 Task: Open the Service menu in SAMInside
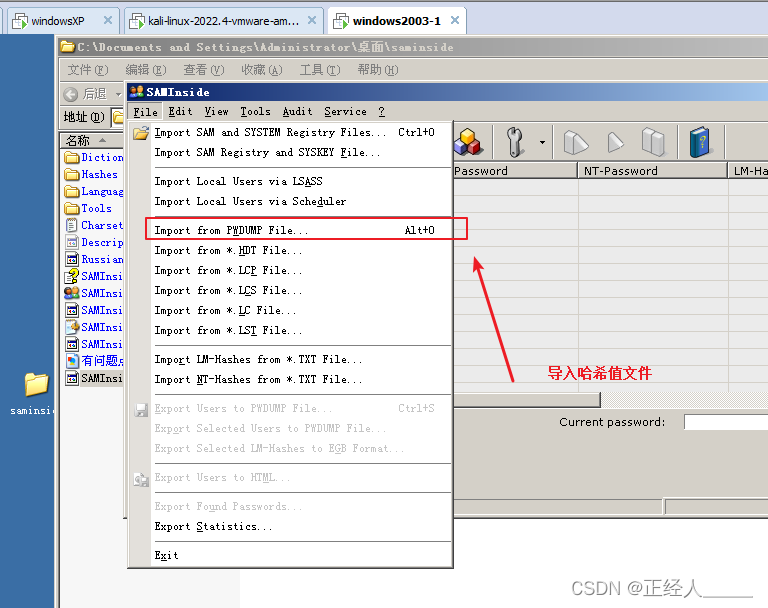pos(345,112)
